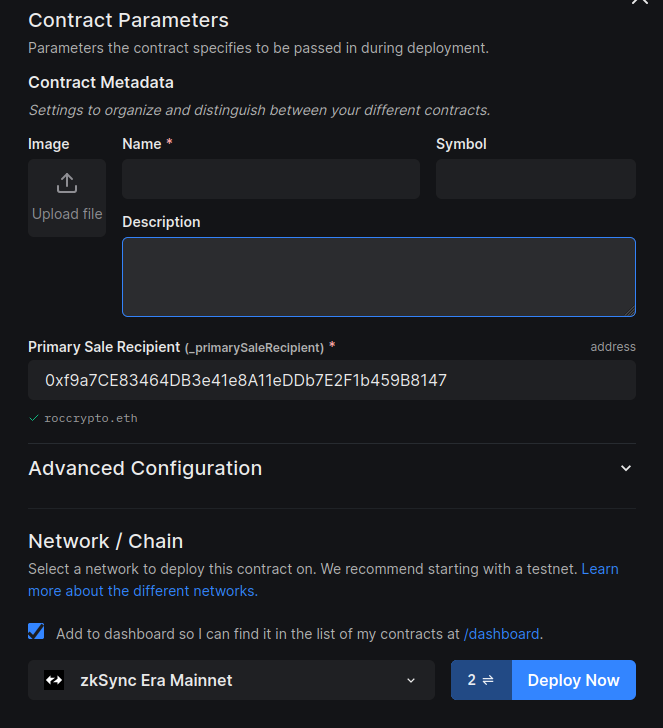Click the zkSync Era network logo icon
The height and width of the screenshot is (728, 663).
(54, 680)
